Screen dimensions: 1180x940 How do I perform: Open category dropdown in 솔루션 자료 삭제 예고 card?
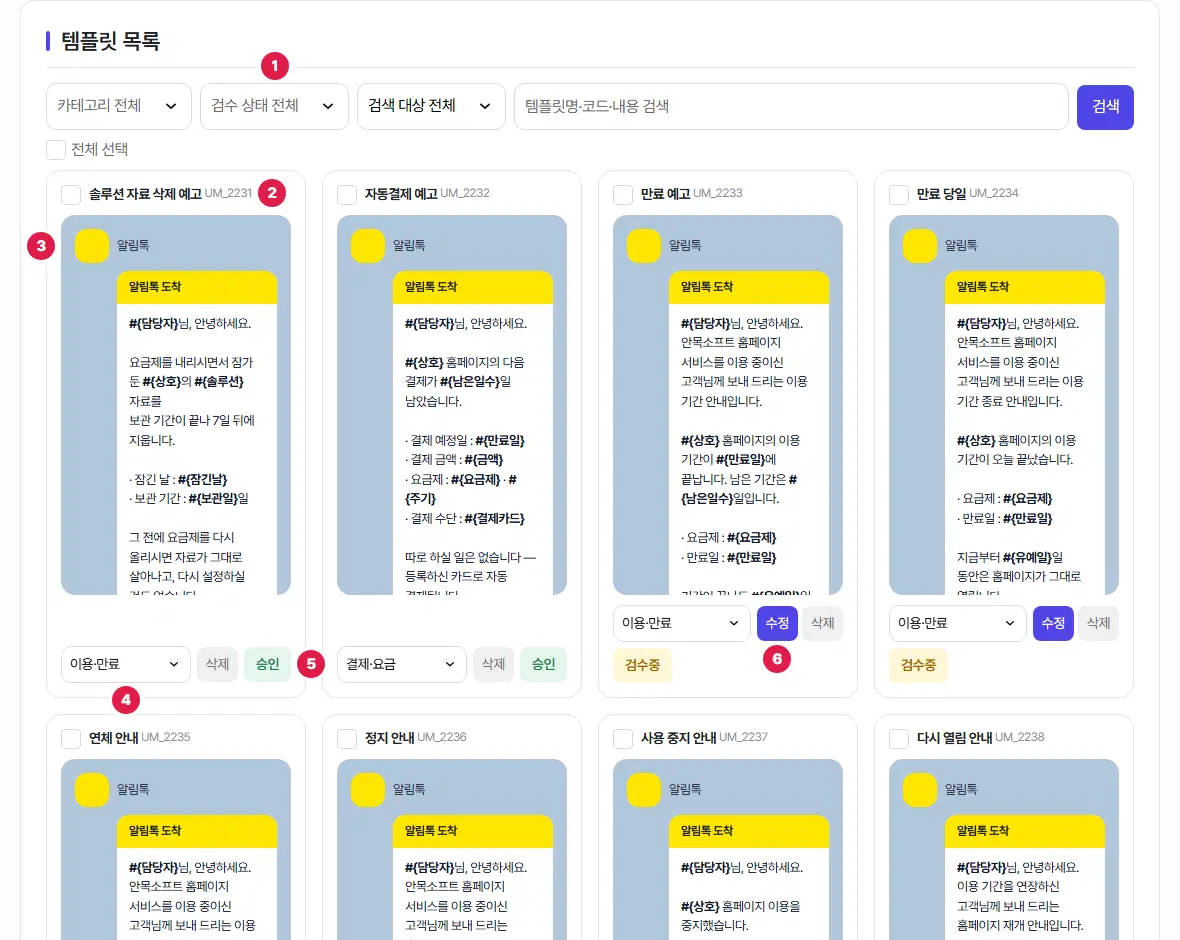(126, 665)
